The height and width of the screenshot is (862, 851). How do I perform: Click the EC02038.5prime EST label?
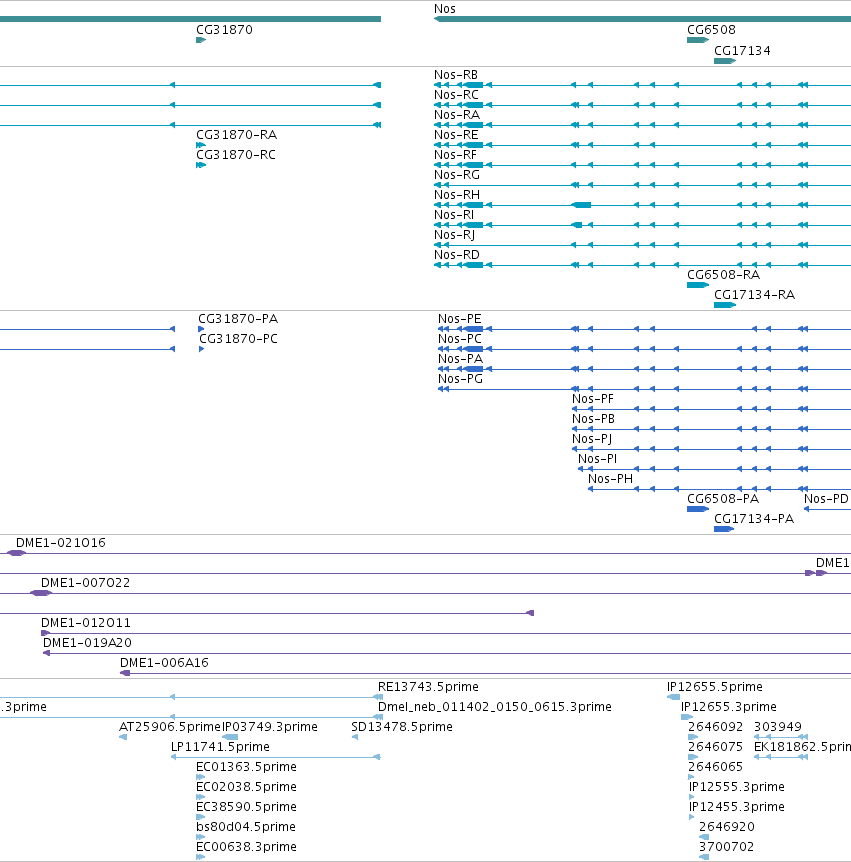[x=246, y=787]
